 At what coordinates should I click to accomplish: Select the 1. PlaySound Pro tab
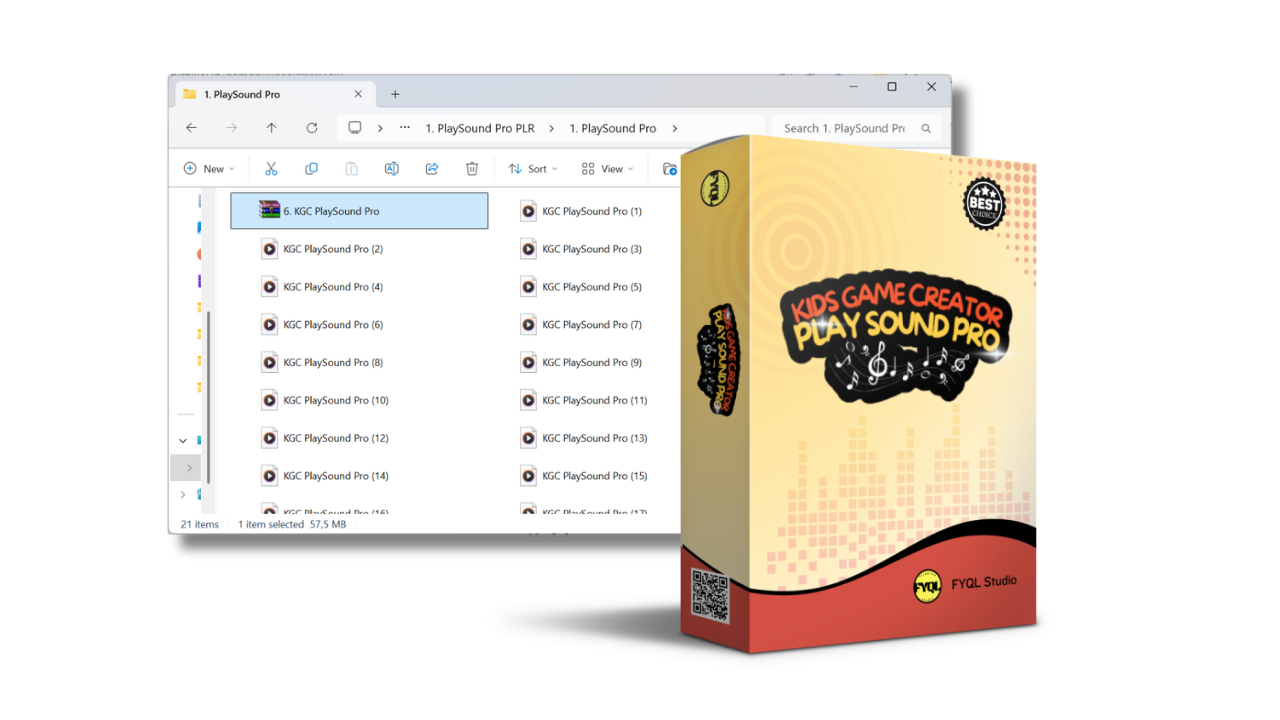pos(275,94)
